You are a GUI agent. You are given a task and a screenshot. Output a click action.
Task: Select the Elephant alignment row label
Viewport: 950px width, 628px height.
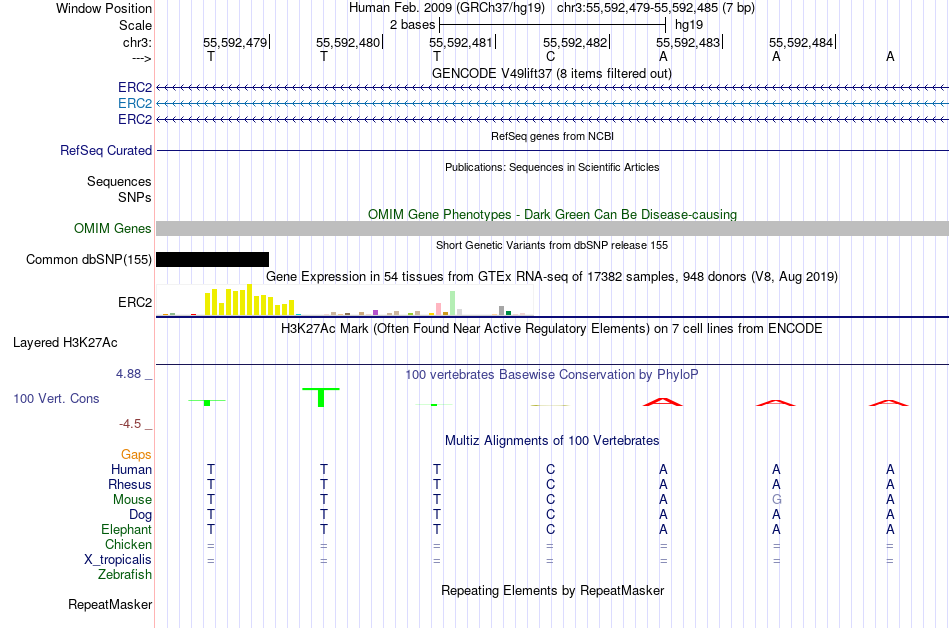[126, 529]
